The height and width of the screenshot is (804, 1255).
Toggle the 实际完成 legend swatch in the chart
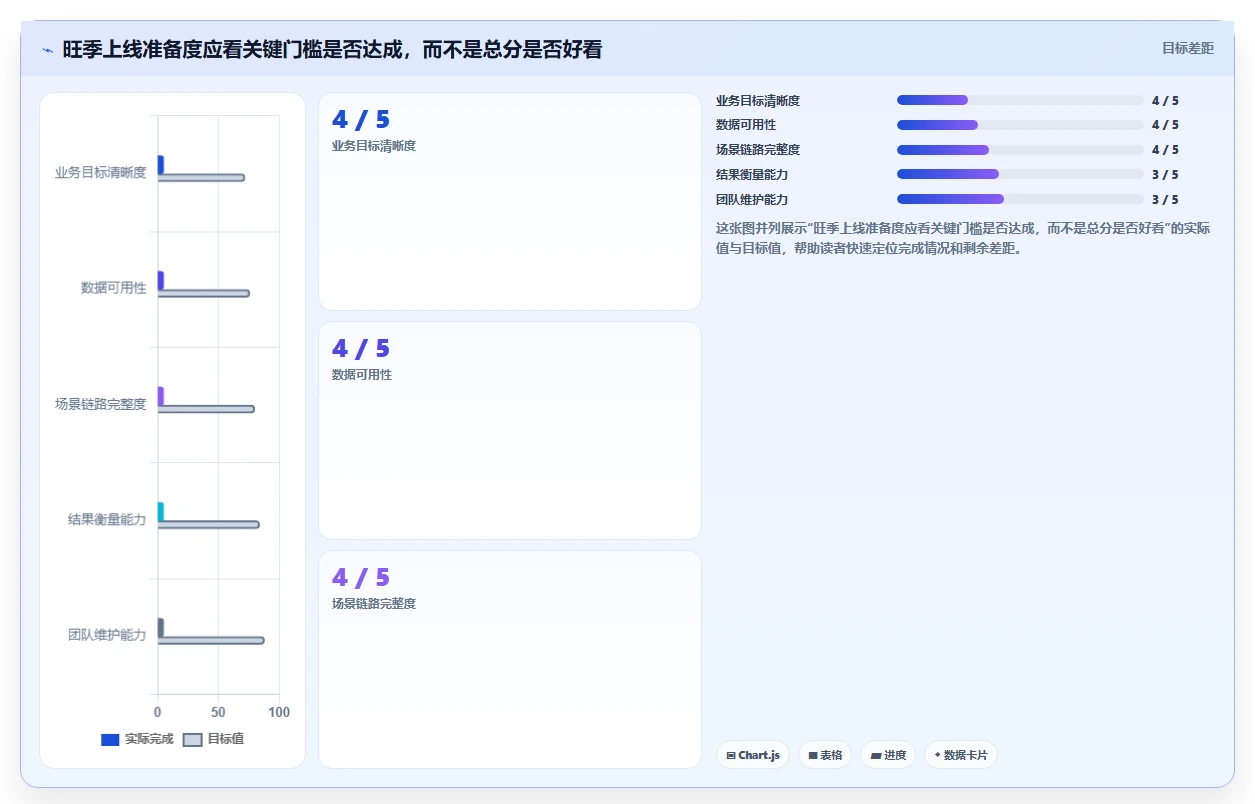110,740
